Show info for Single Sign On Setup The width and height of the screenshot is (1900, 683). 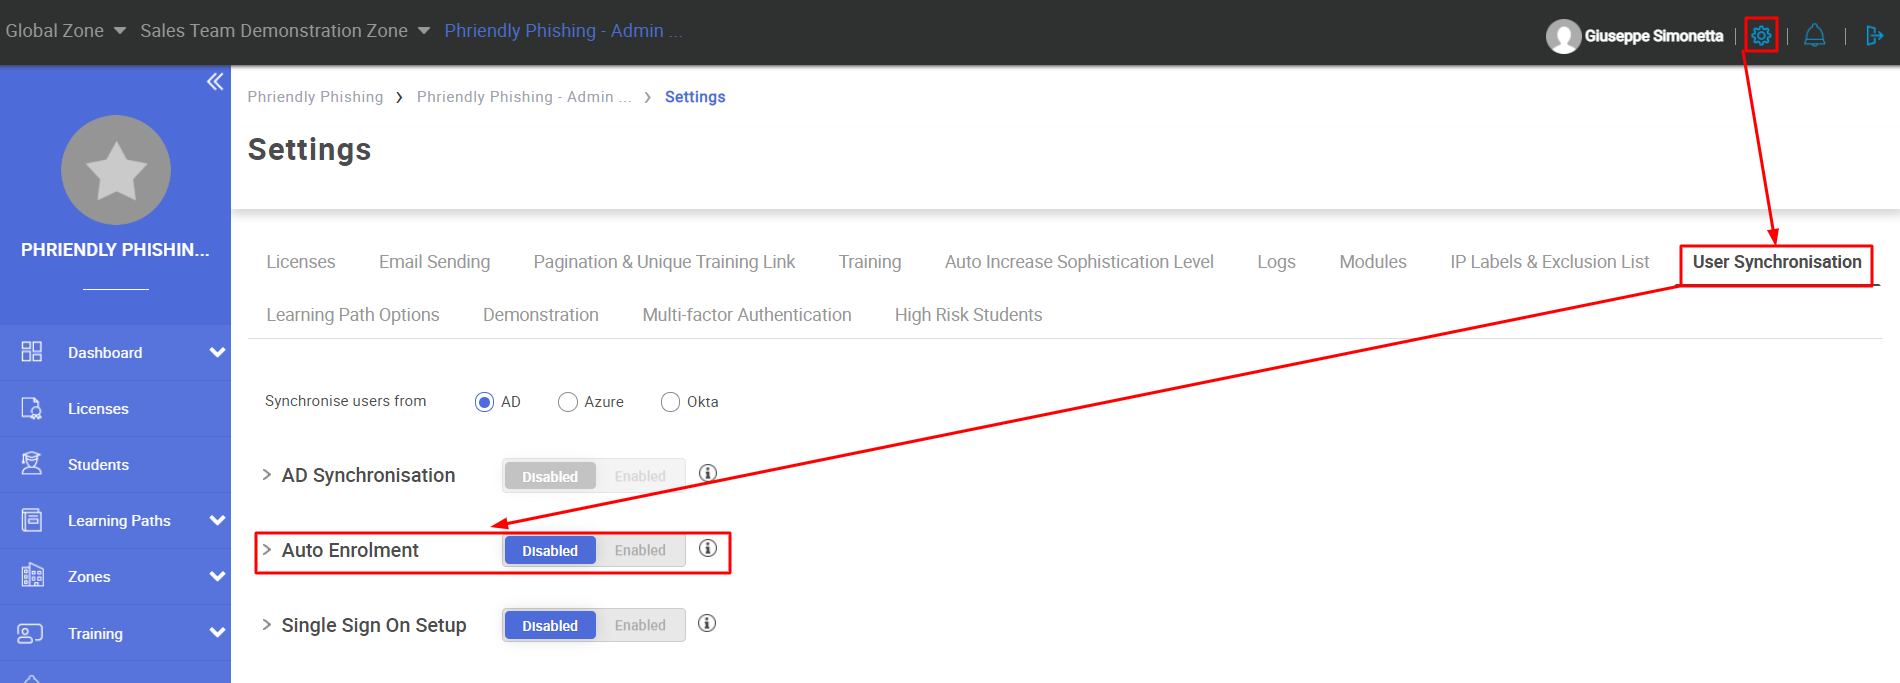tap(707, 623)
